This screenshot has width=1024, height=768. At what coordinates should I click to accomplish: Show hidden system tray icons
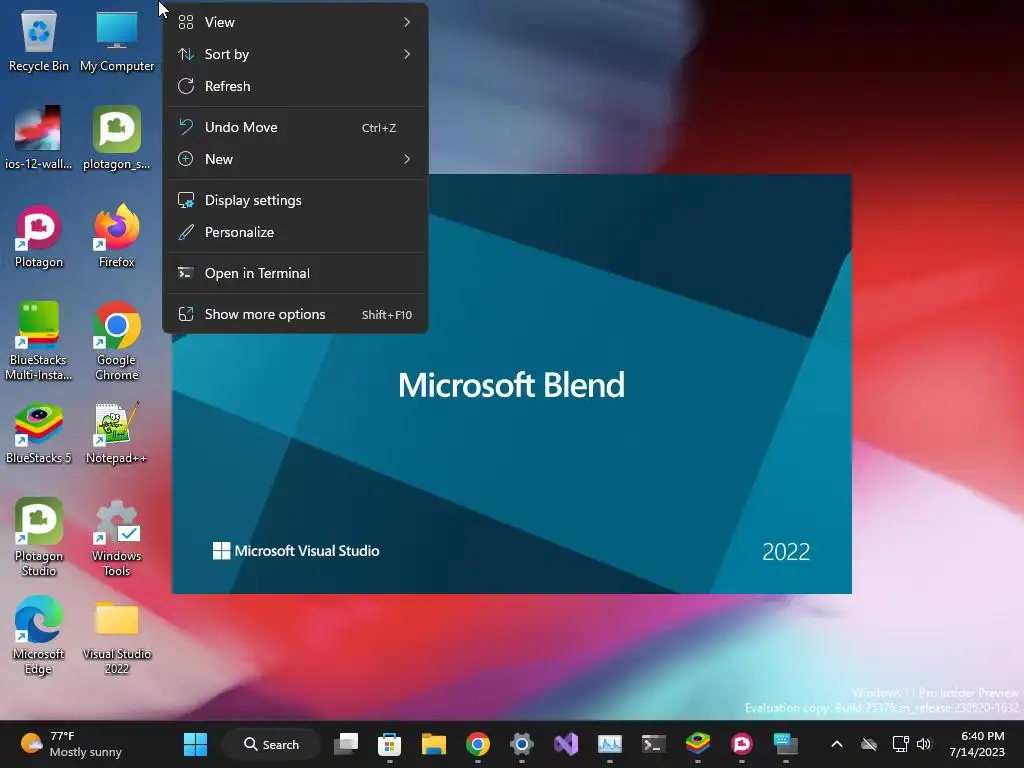click(x=837, y=744)
